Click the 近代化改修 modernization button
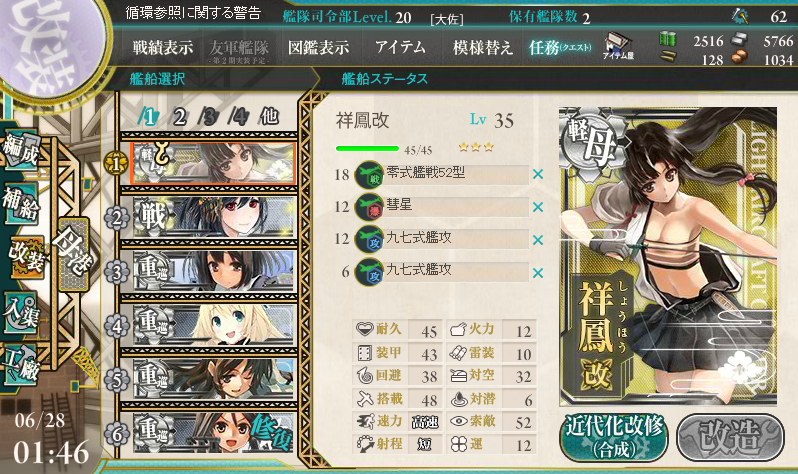The height and width of the screenshot is (474, 798). tap(615, 437)
